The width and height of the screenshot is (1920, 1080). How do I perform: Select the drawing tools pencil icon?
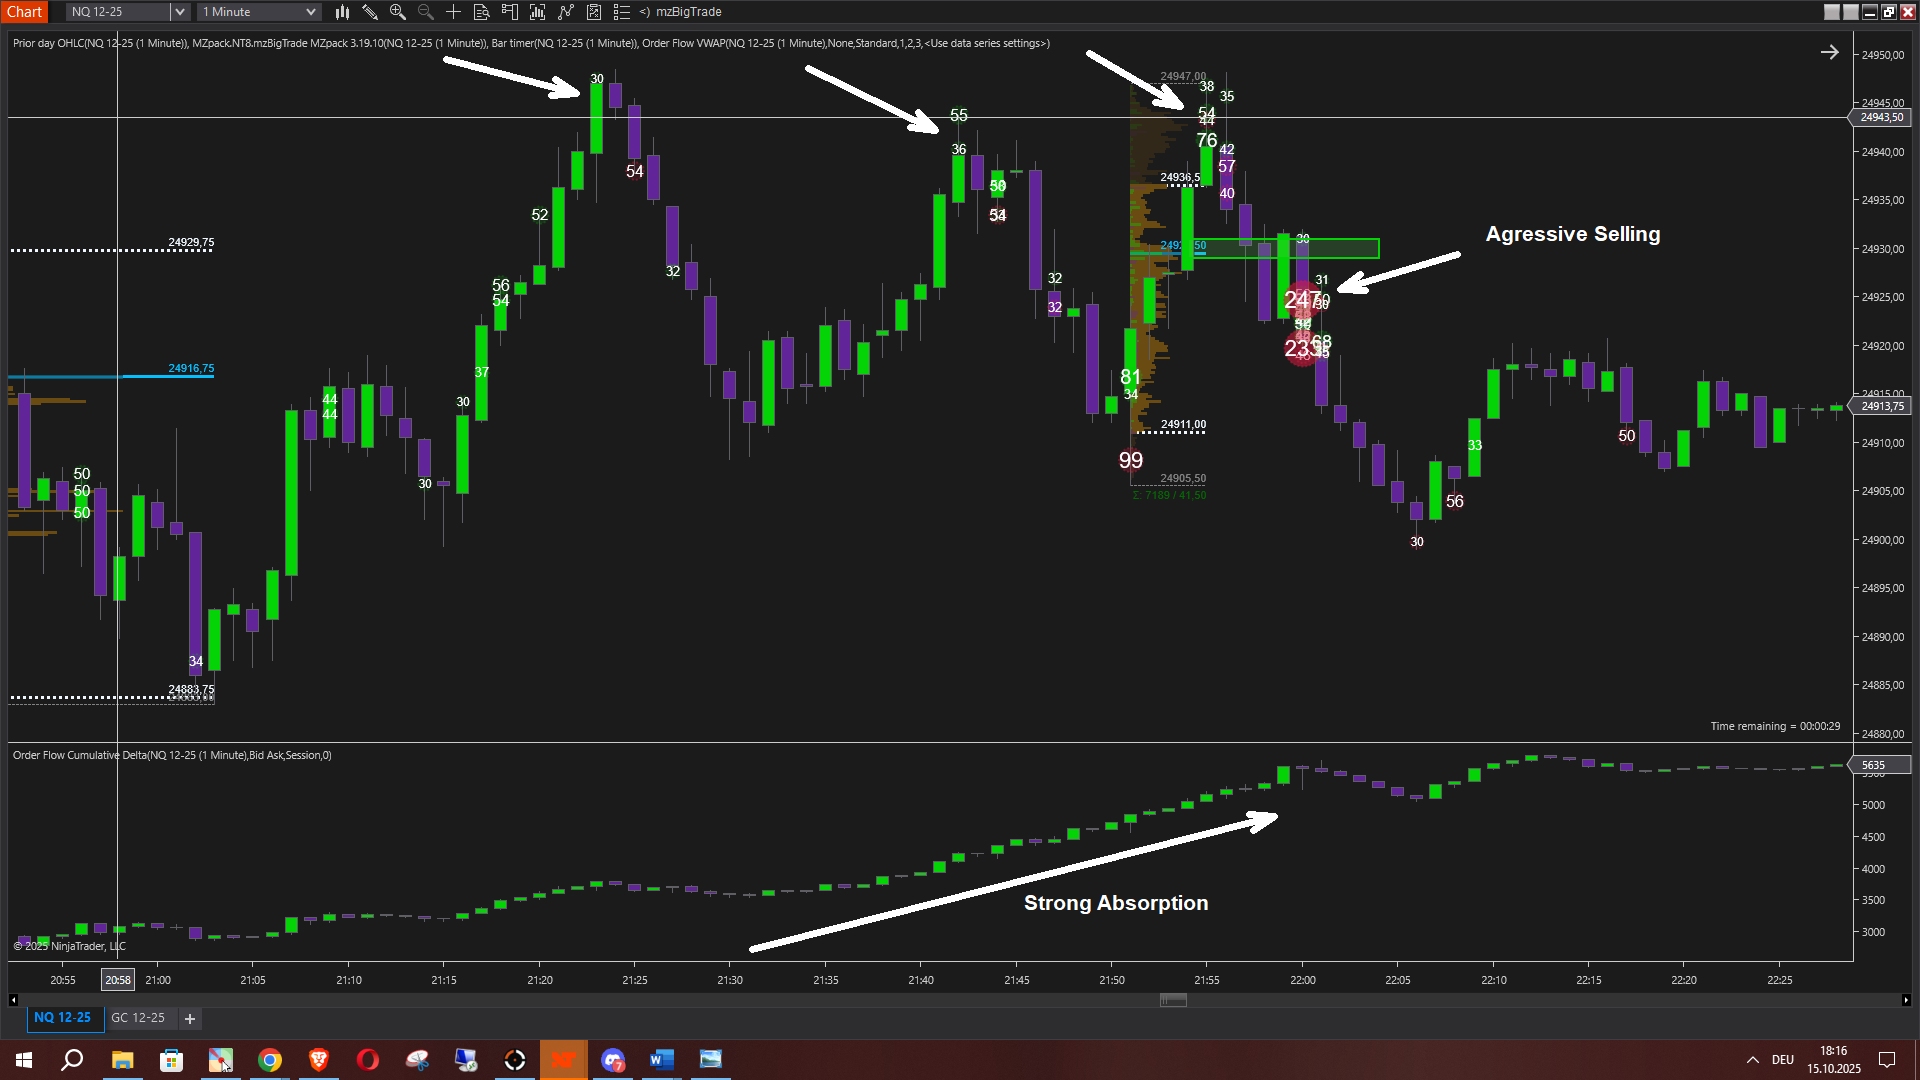(x=370, y=12)
